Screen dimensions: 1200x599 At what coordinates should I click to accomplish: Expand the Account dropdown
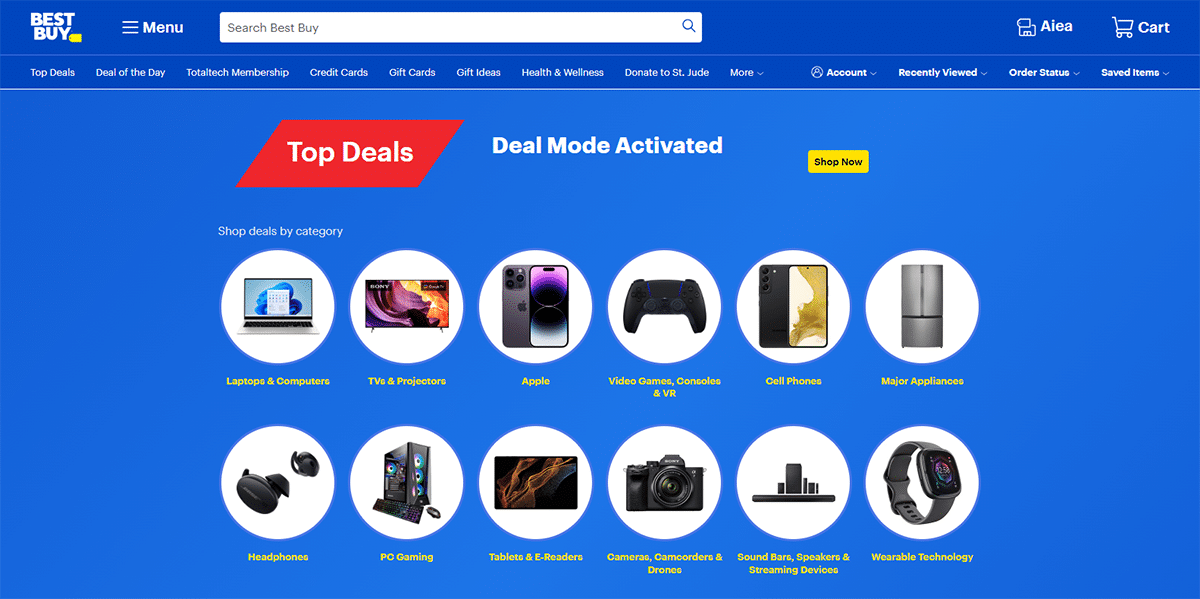tap(844, 73)
